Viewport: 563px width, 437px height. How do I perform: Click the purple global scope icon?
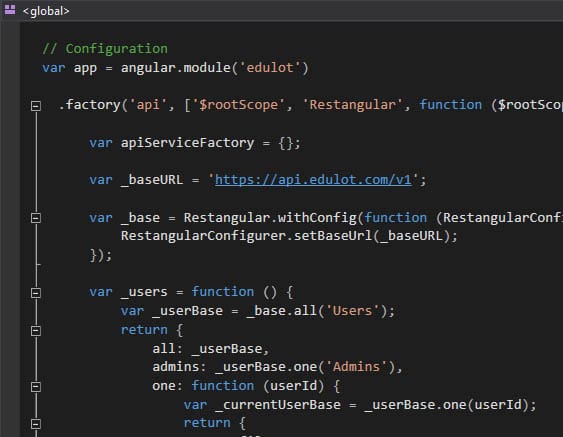click(x=10, y=10)
